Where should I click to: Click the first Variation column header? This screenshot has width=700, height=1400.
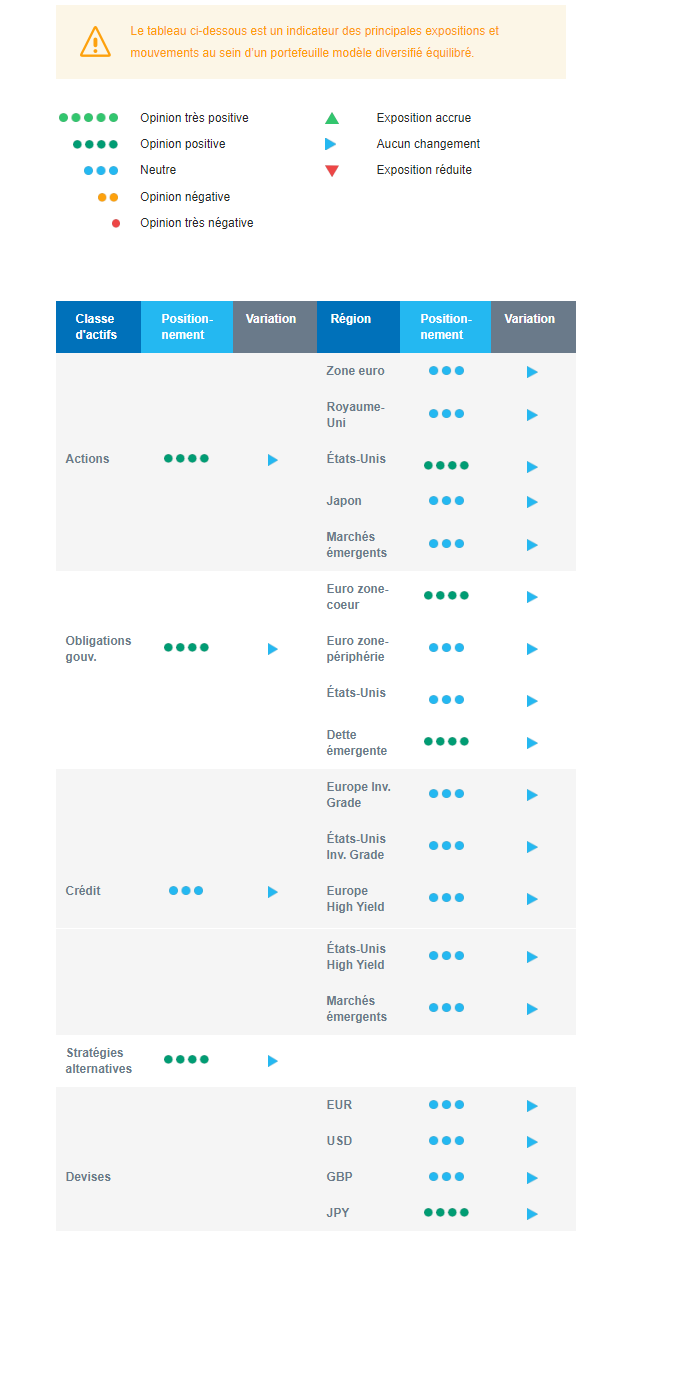click(271, 319)
